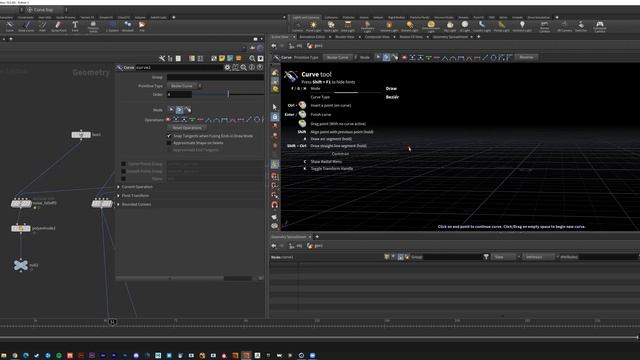Click the Reverse button in viewport toolbar
The width and height of the screenshot is (640, 360).
click(526, 57)
